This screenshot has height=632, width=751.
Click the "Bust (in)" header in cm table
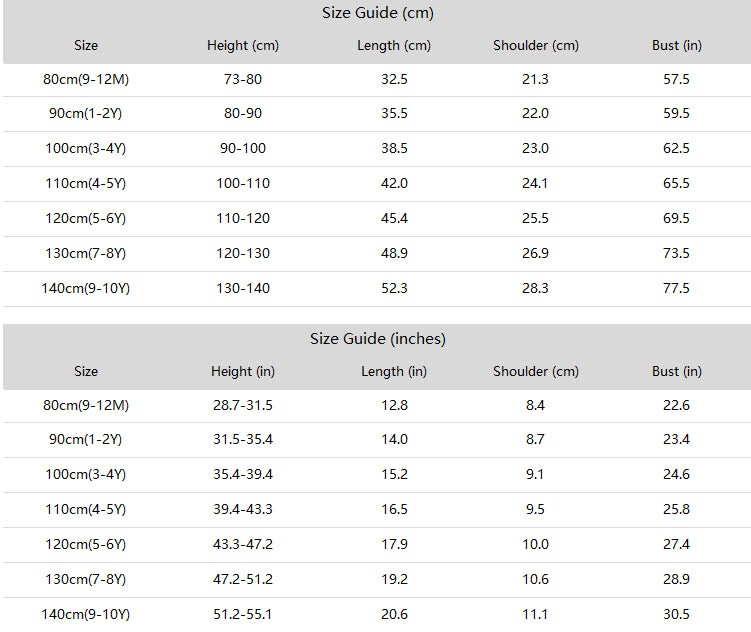point(676,45)
